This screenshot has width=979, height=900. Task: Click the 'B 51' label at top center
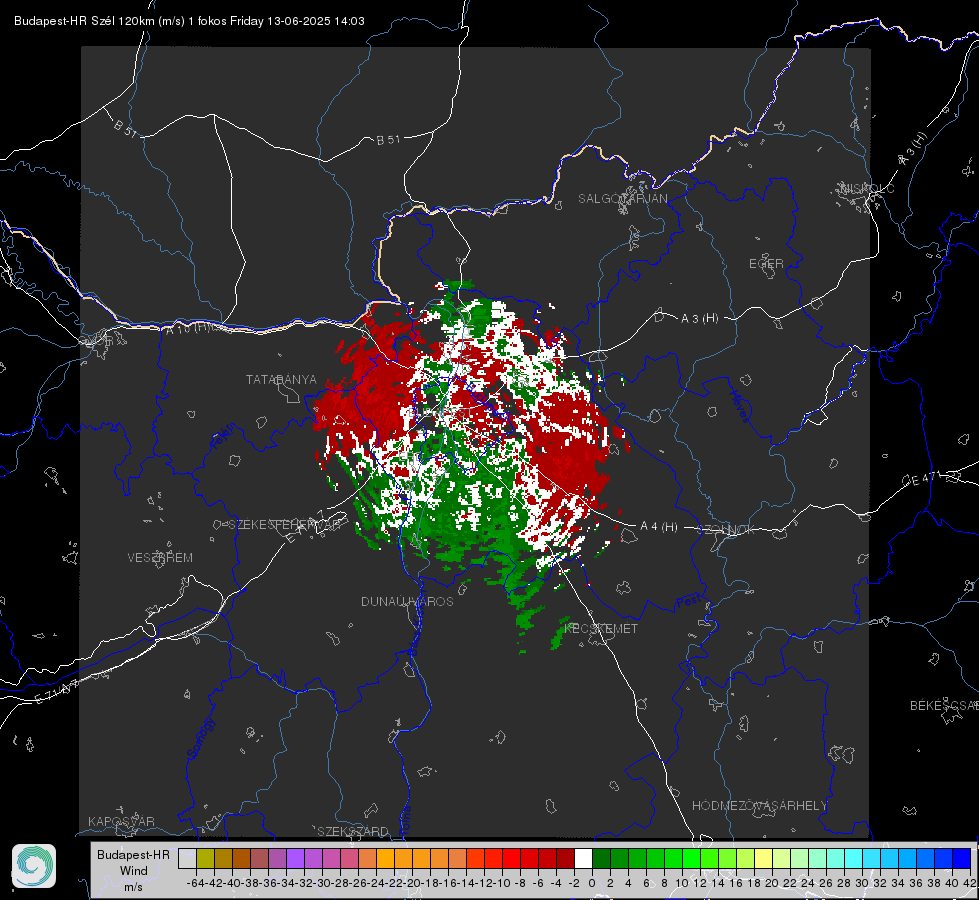388,140
